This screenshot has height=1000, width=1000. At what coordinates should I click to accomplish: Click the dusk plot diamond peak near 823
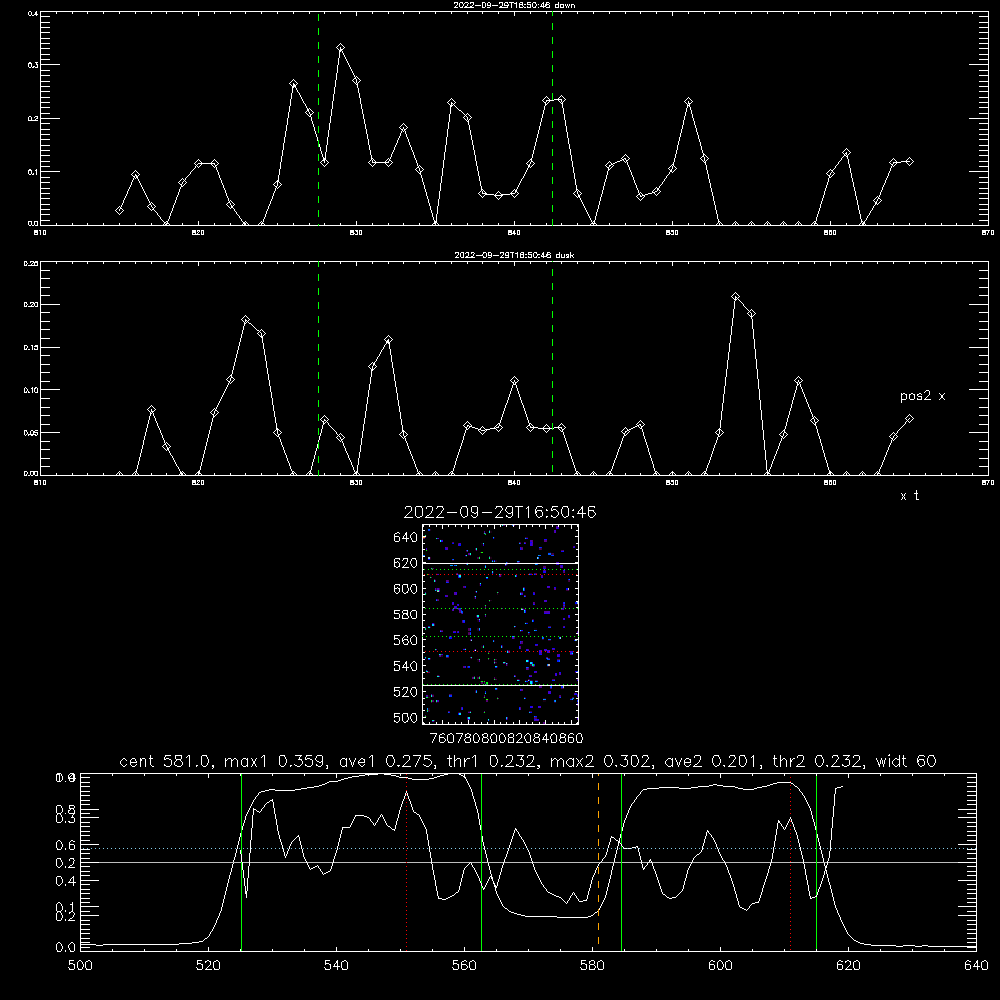pyautogui.click(x=246, y=320)
